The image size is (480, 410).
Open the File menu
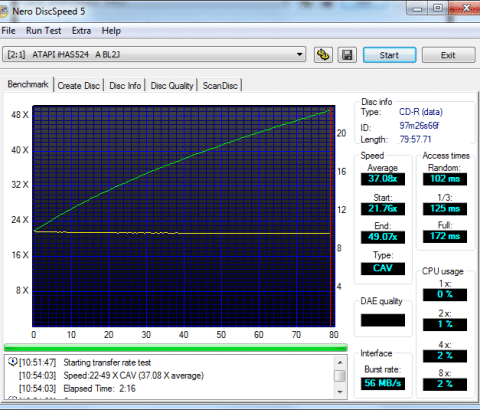[x=8, y=31]
